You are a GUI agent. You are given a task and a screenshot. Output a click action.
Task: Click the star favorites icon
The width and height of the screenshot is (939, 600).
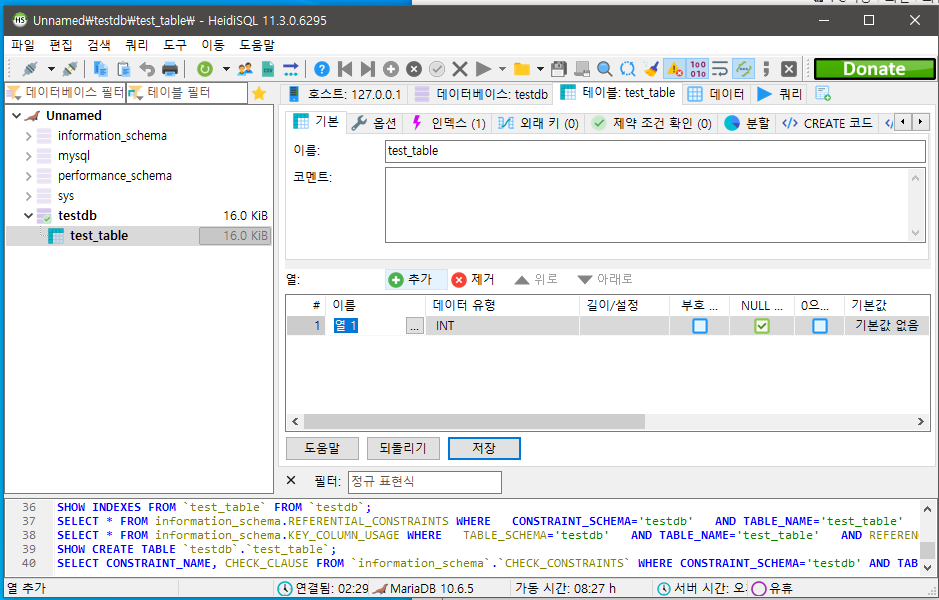pyautogui.click(x=259, y=93)
